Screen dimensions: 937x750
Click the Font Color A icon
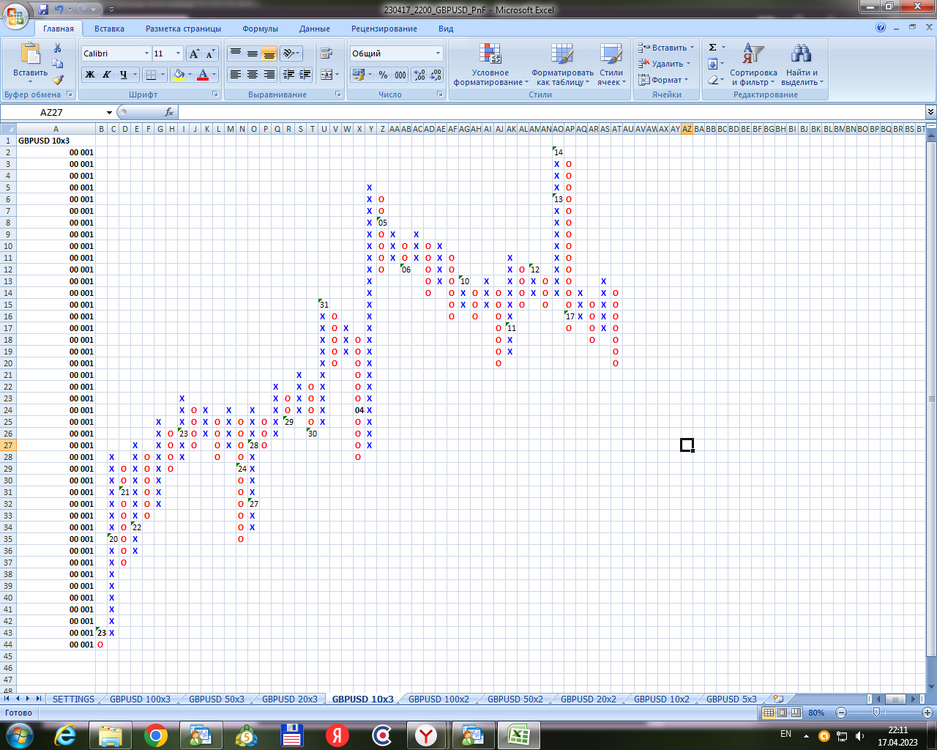(203, 75)
